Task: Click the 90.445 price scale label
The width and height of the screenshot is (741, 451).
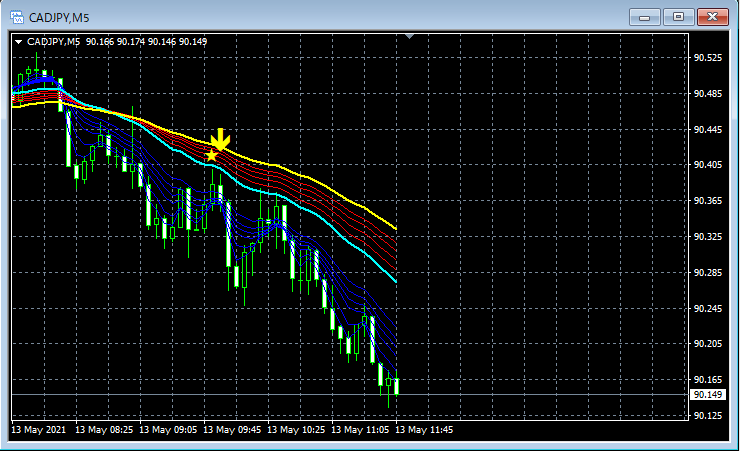Action: [707, 130]
